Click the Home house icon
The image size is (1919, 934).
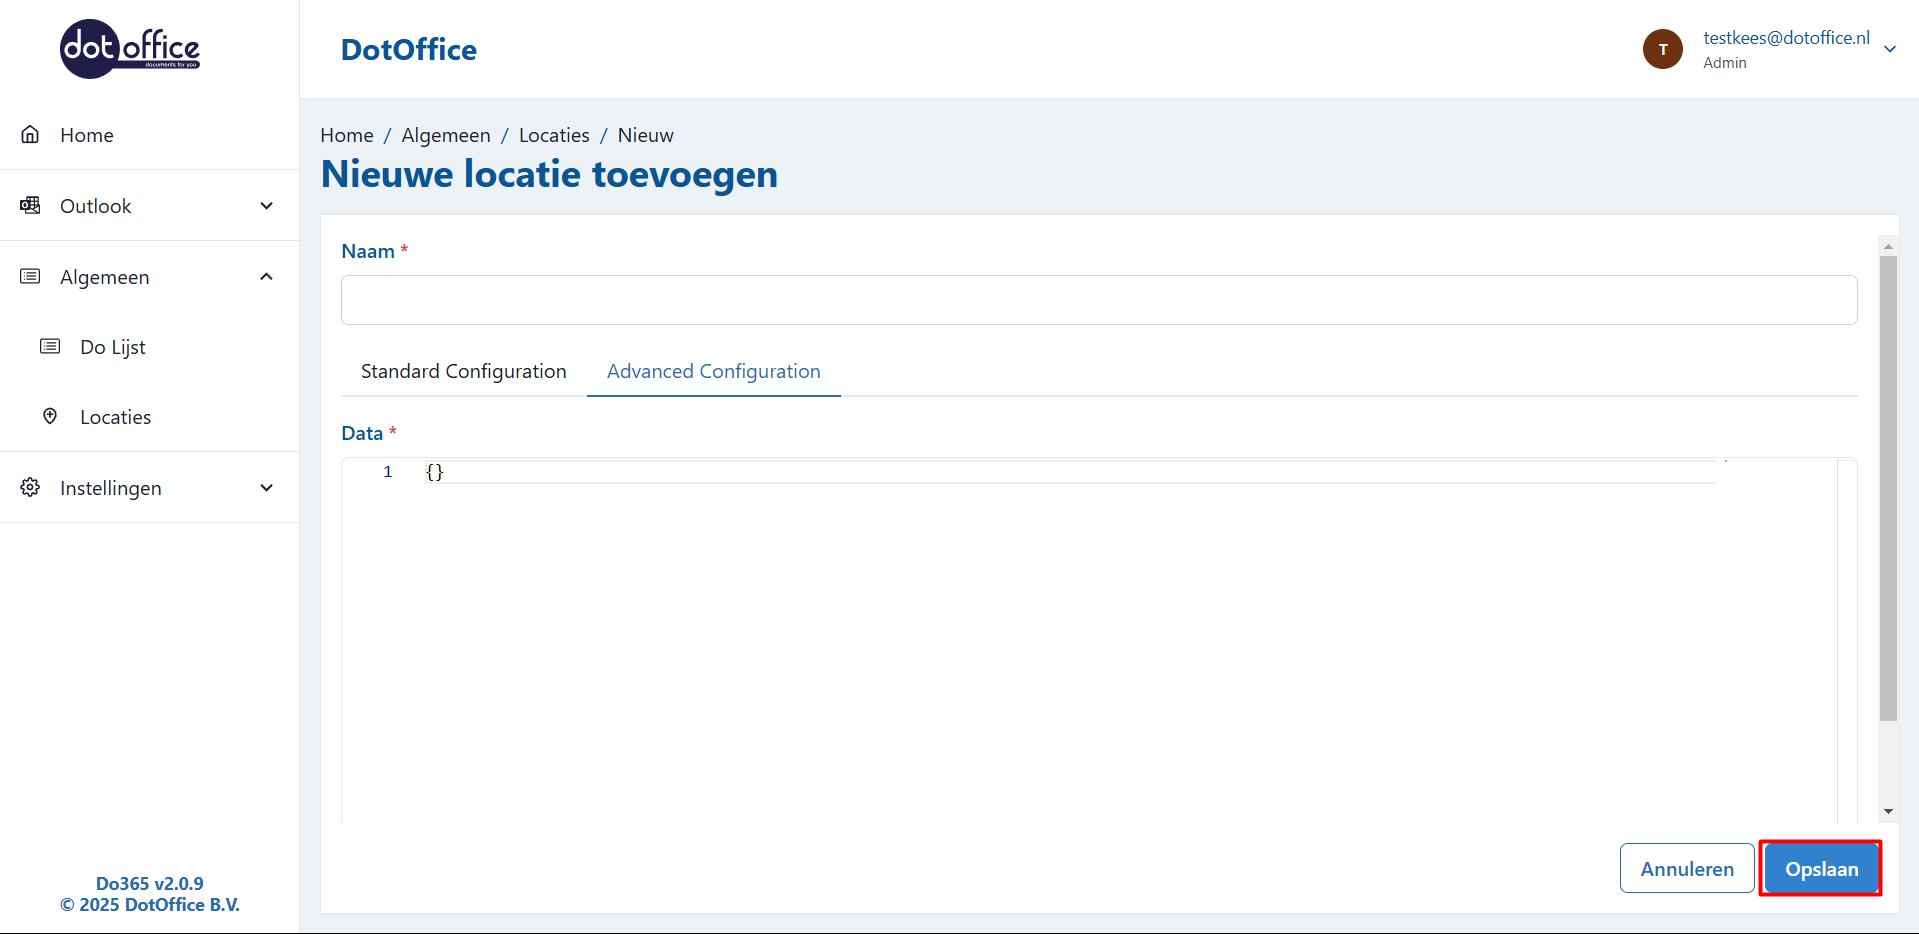point(31,135)
